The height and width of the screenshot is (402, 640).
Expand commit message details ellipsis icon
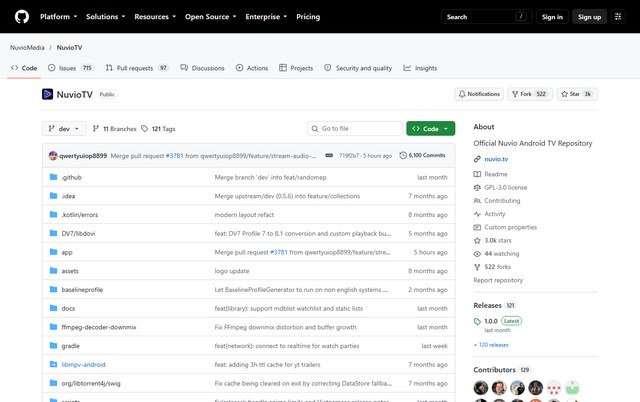329,155
